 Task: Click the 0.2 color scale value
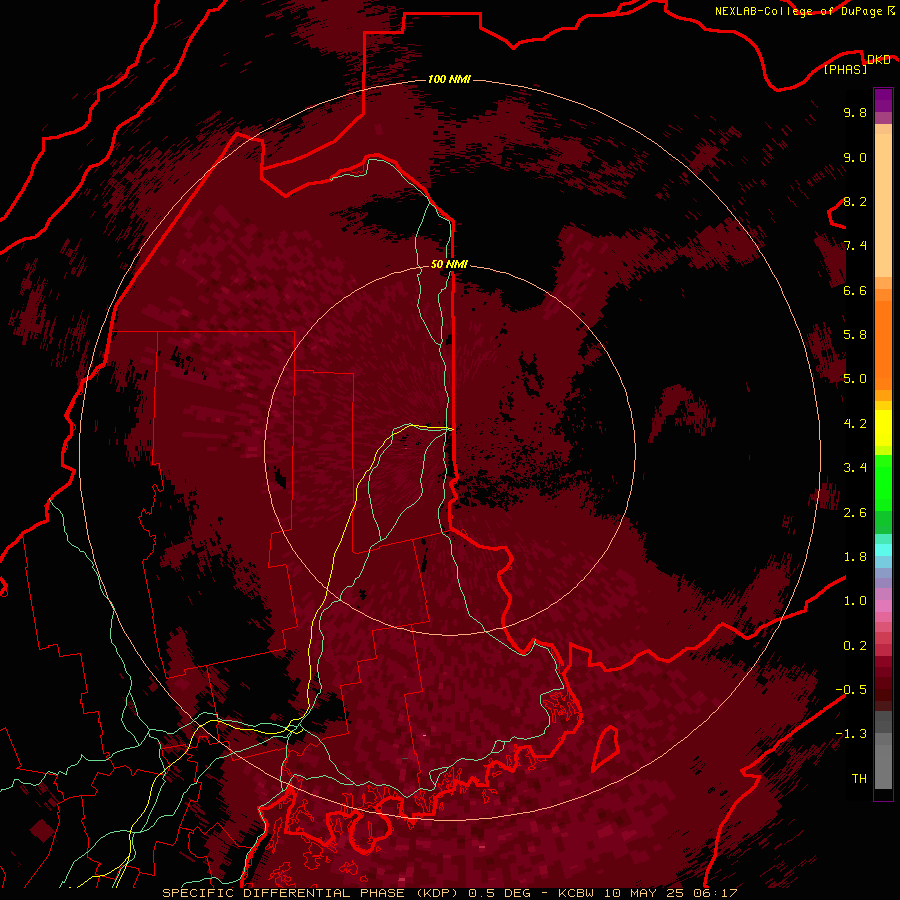click(855, 646)
